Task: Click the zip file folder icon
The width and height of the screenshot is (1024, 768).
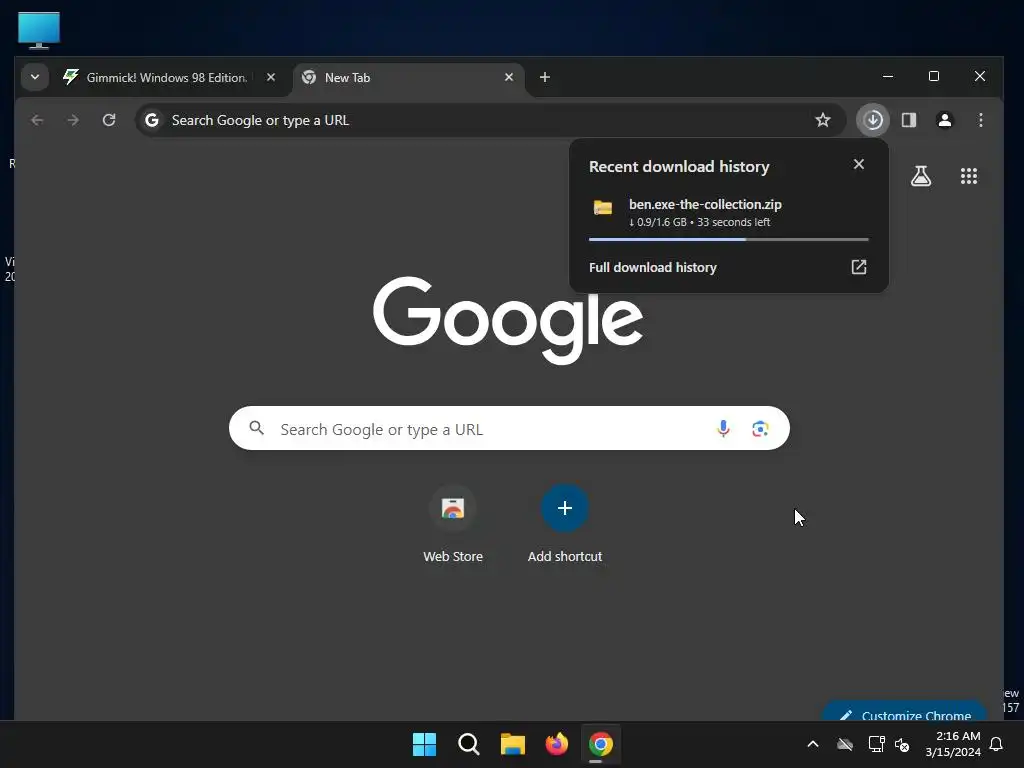Action: coord(603,208)
